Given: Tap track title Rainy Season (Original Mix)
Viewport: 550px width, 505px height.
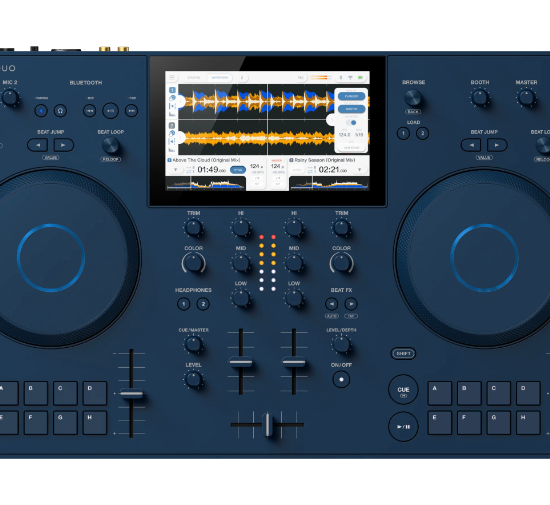Looking at the screenshot, I should [325, 160].
